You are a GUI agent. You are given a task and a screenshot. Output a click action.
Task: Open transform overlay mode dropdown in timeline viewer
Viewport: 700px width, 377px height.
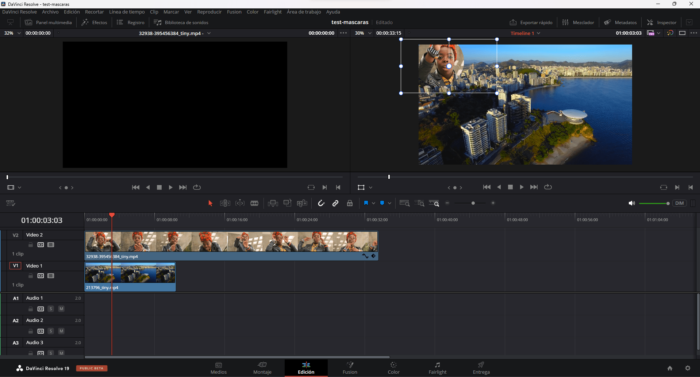pyautogui.click(x=371, y=188)
